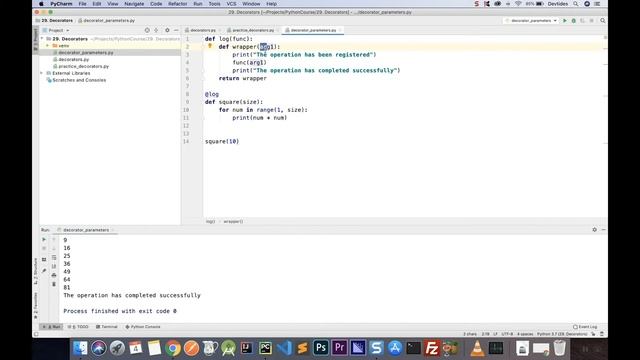This screenshot has width=640, height=360.
Task: Open VLC cone icon in the dock
Action: tap(477, 348)
